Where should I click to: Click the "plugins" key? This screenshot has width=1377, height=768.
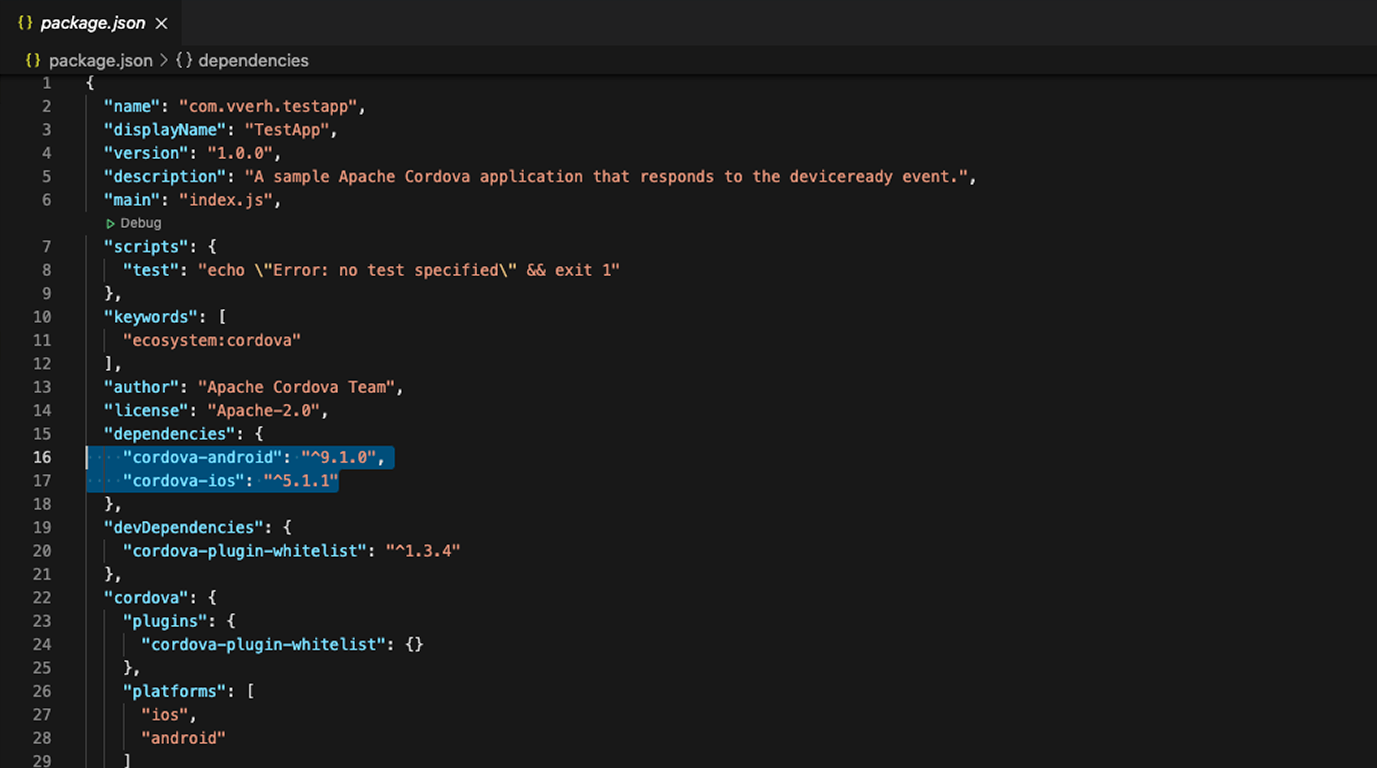164,621
